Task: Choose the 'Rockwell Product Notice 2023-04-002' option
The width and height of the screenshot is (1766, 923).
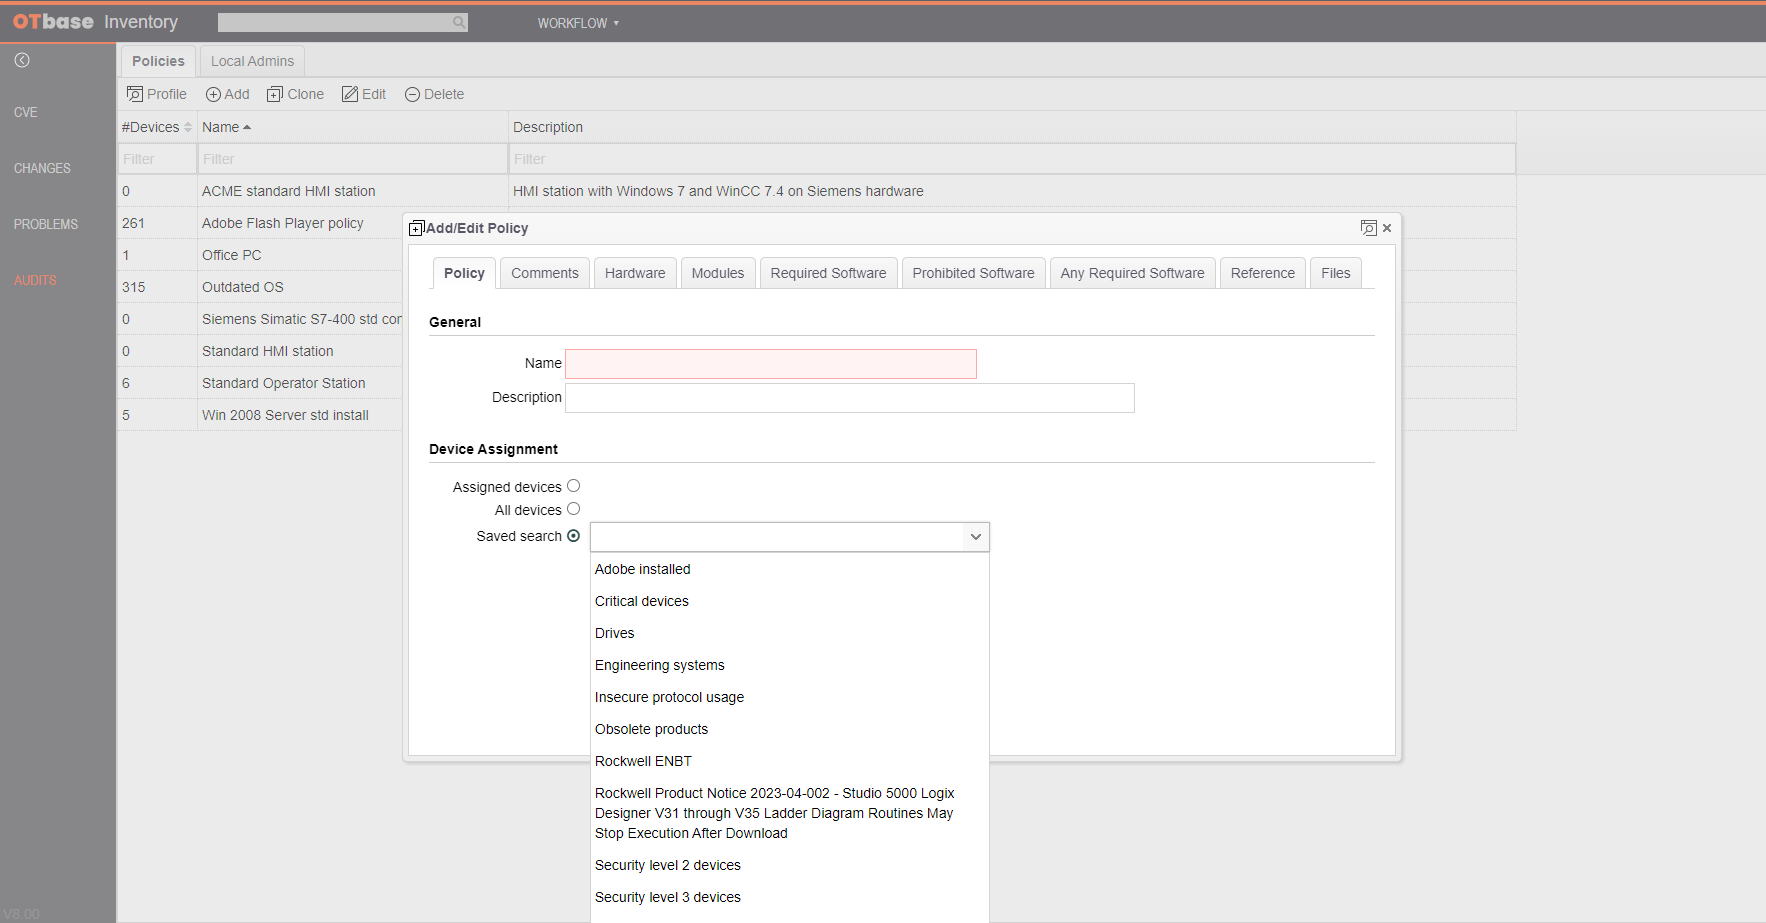Action: [x=789, y=813]
